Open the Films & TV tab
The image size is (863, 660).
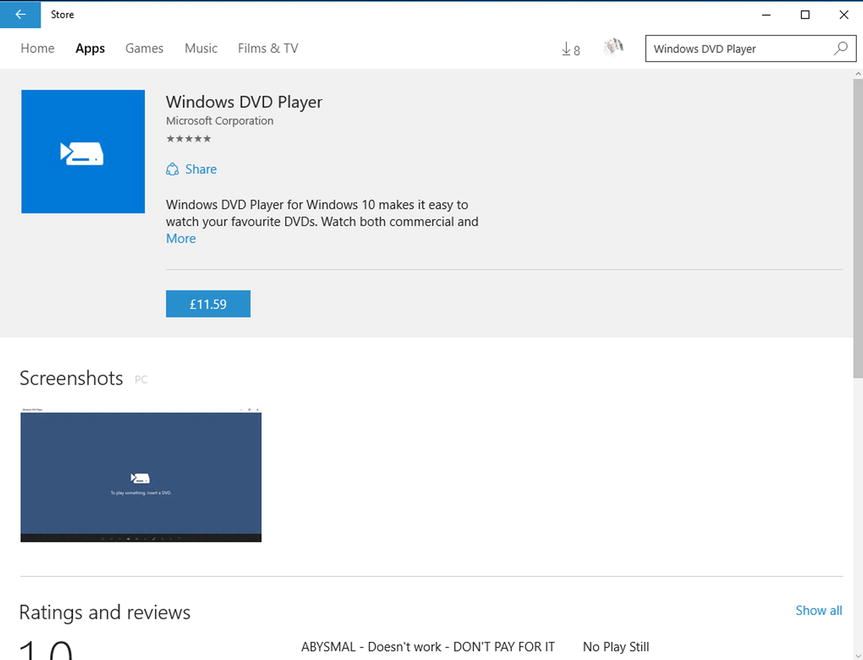268,48
